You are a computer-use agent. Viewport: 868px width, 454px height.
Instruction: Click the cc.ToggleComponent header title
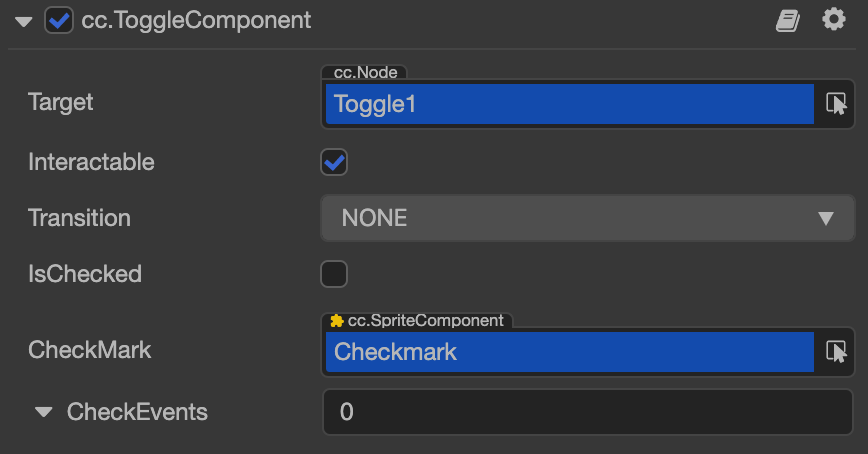pos(196,20)
